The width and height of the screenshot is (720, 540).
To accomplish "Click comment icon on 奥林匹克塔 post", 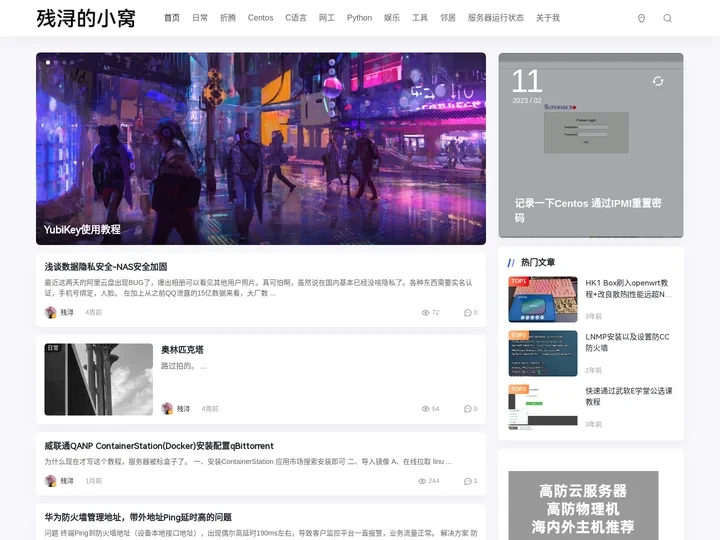I will [467, 409].
